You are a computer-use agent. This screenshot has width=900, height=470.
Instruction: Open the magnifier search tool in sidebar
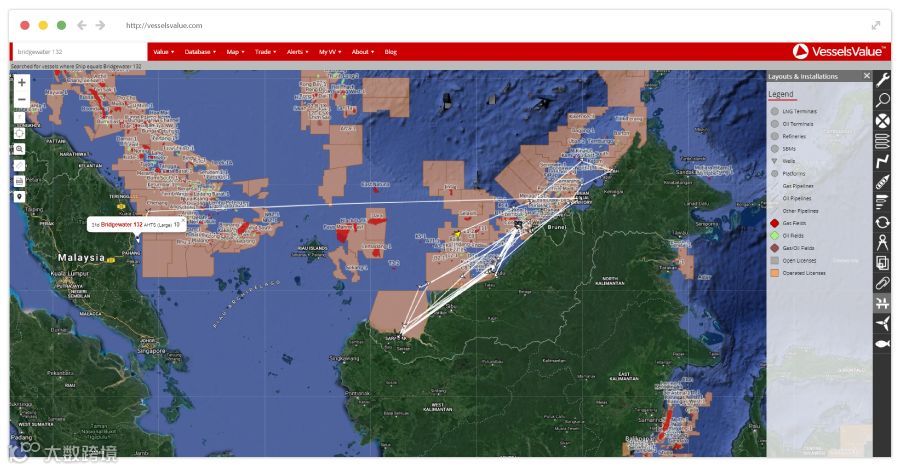[x=882, y=100]
